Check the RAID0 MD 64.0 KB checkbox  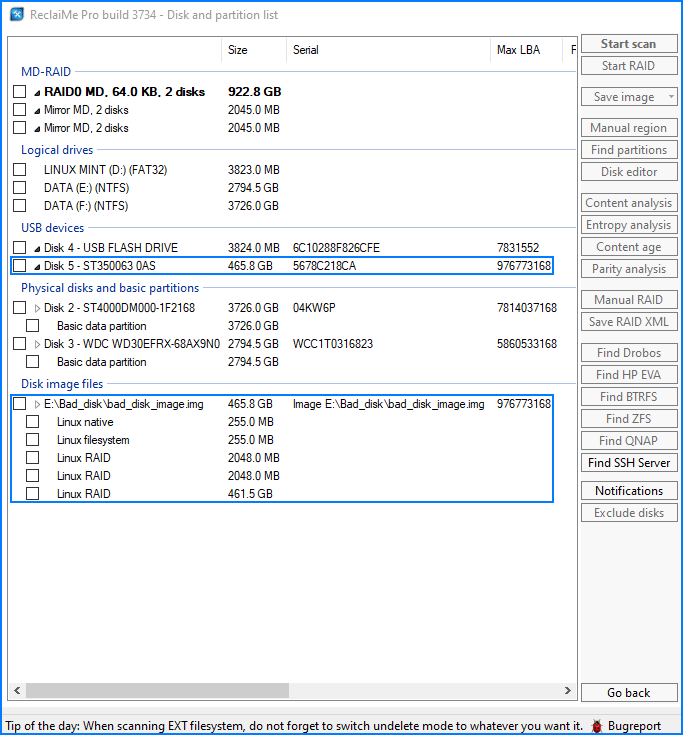20,91
